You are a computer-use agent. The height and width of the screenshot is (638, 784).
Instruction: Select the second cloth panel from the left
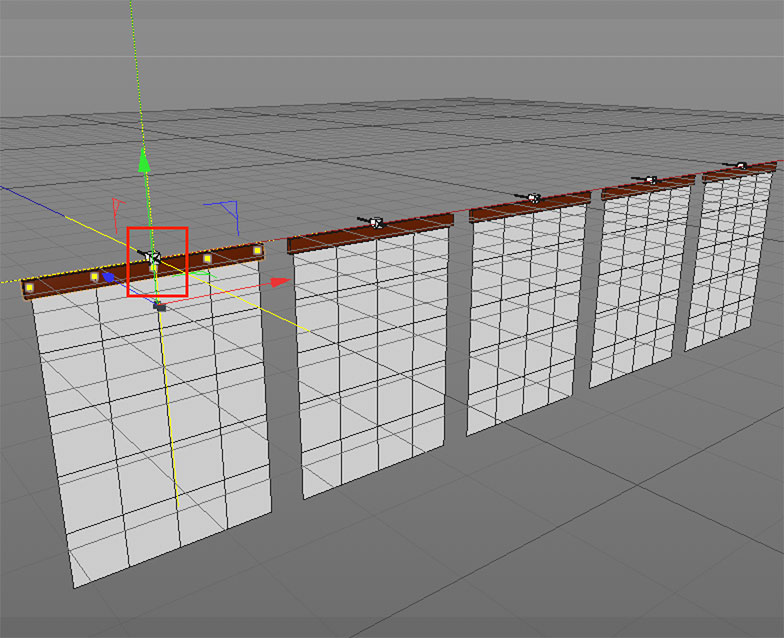372,362
